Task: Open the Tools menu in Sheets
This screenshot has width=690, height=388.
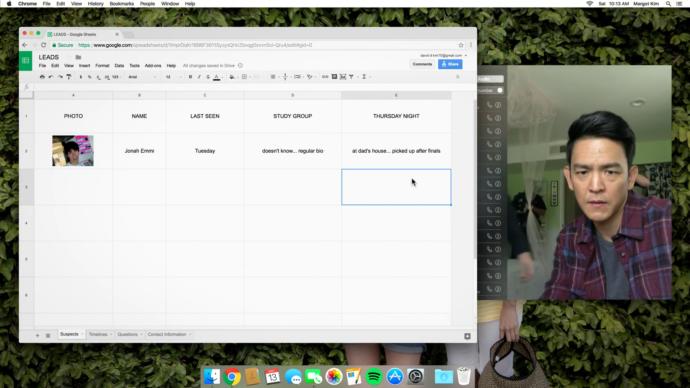Action: (x=135, y=66)
